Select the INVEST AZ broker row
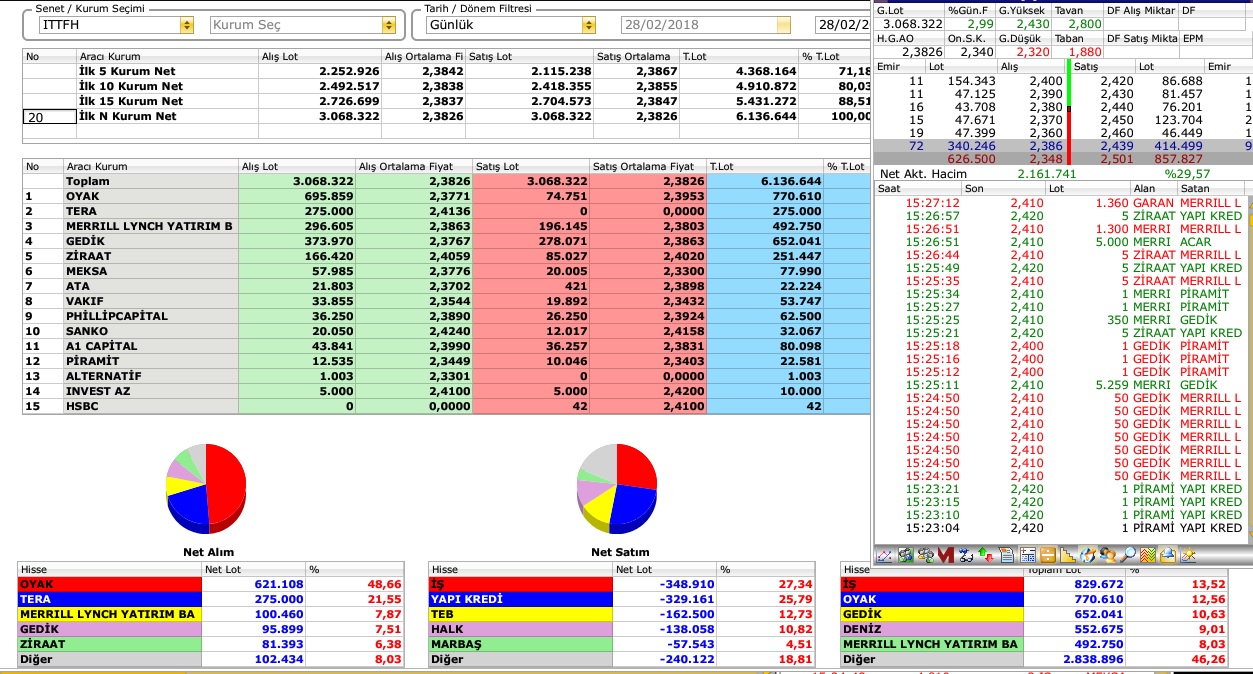 [446, 391]
